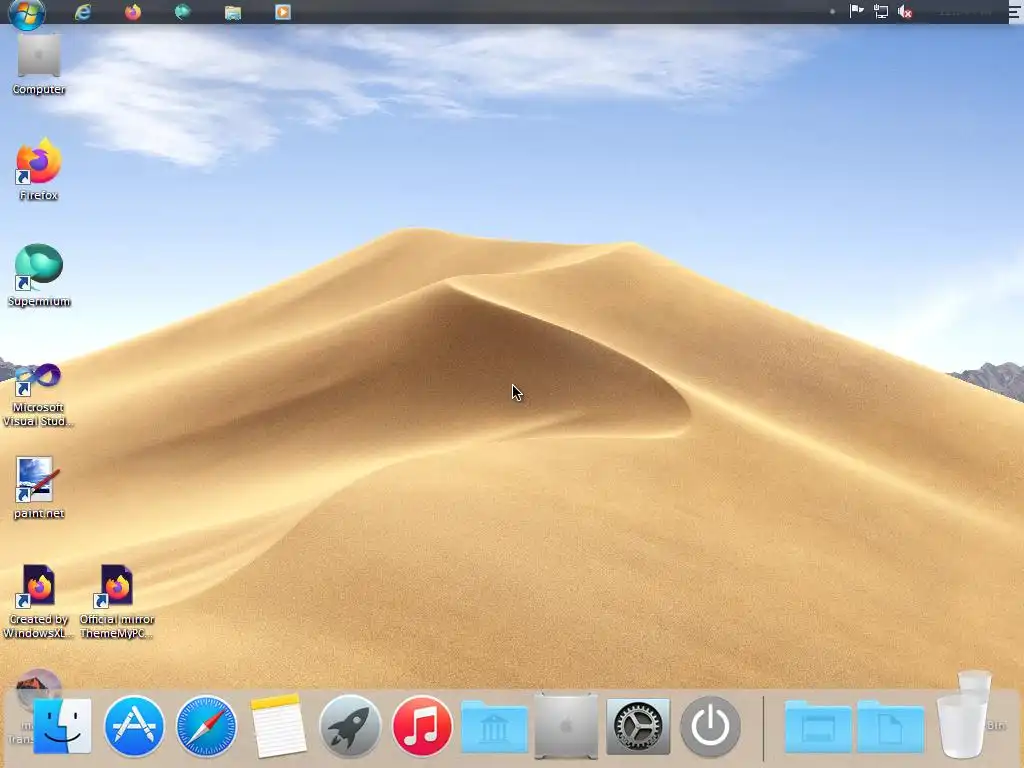The image size is (1024, 768).
Task: Start Windows Media Player from the taskbar
Action: pyautogui.click(x=283, y=12)
